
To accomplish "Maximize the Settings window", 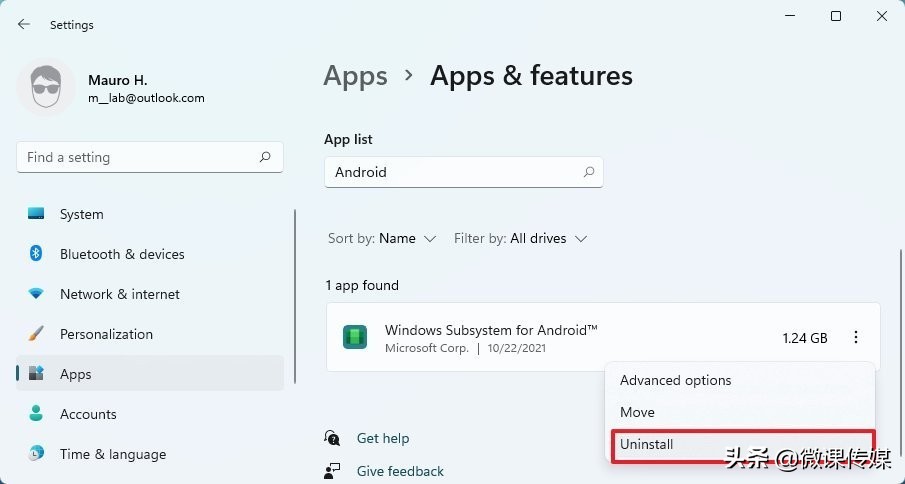I will point(836,16).
